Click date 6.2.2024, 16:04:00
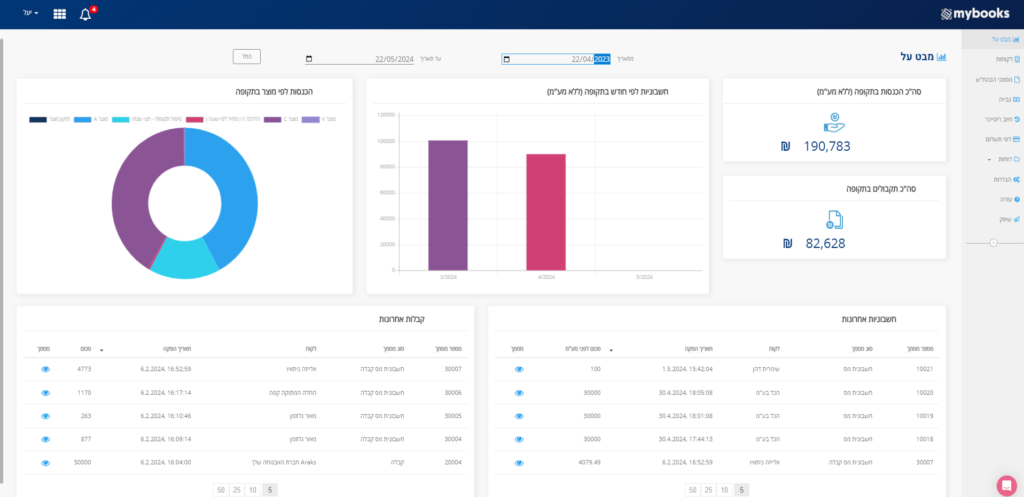This screenshot has height=497, width=1024. pyautogui.click(x=166, y=462)
